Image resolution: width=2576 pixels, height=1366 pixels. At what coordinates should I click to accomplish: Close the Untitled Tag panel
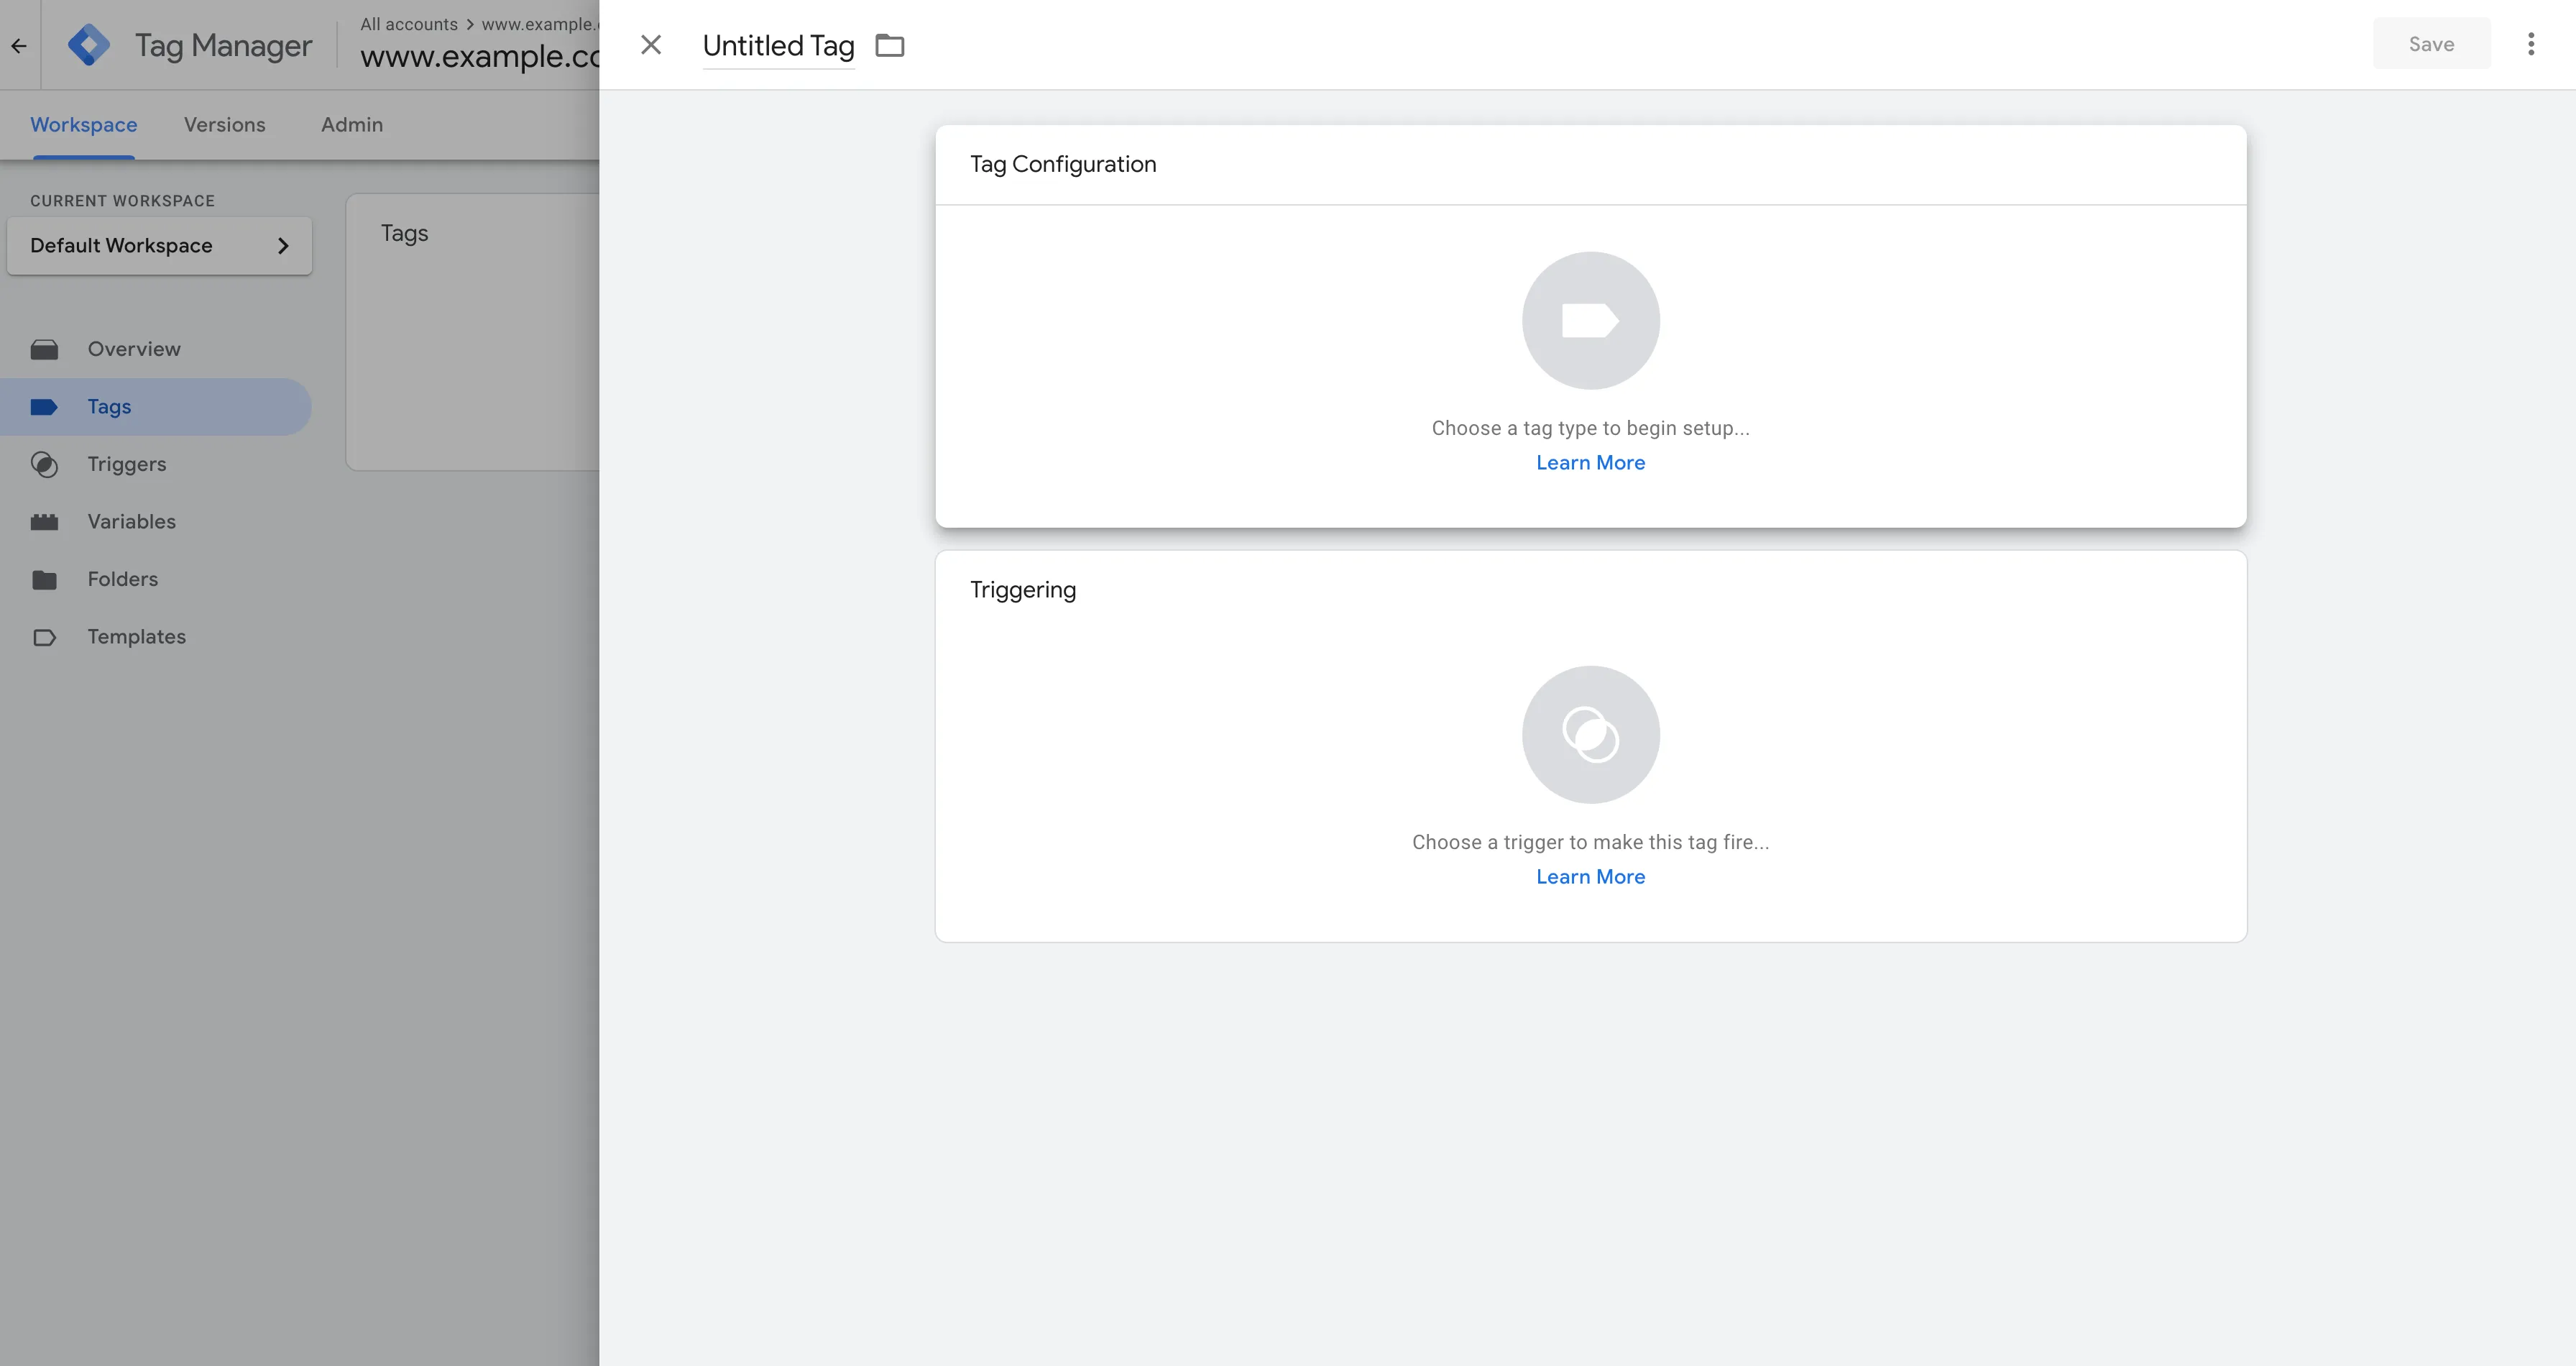[651, 45]
